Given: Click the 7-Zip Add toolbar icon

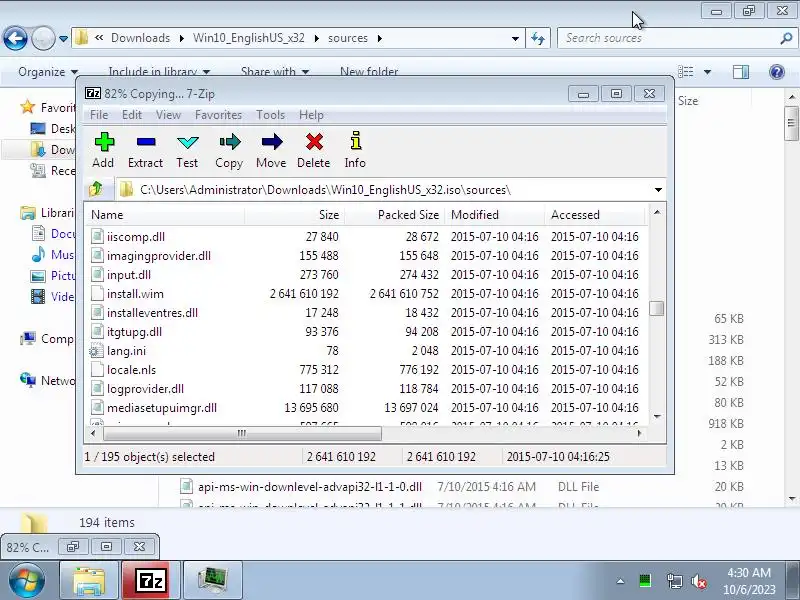Looking at the screenshot, I should [x=104, y=142].
